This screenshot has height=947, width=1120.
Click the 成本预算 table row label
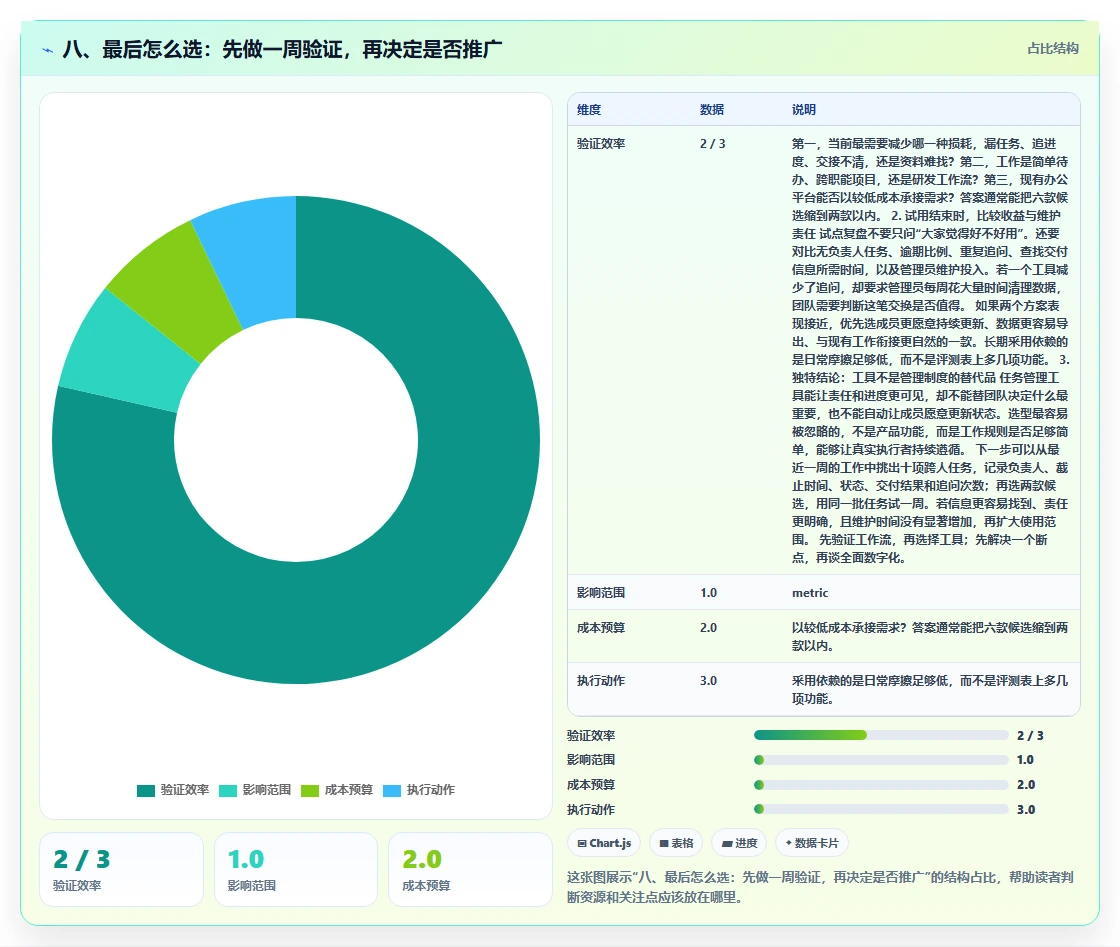point(601,628)
